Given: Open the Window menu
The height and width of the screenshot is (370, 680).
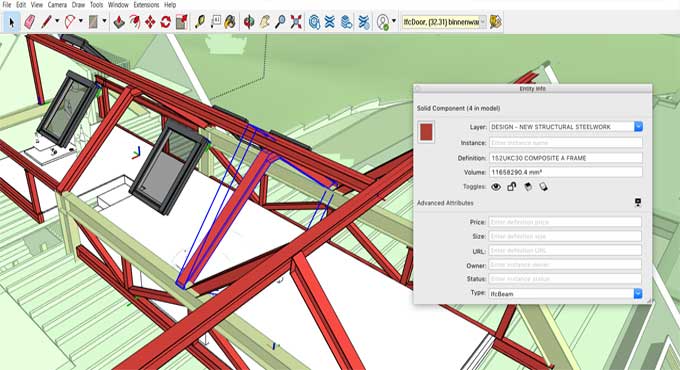Looking at the screenshot, I should (118, 5).
